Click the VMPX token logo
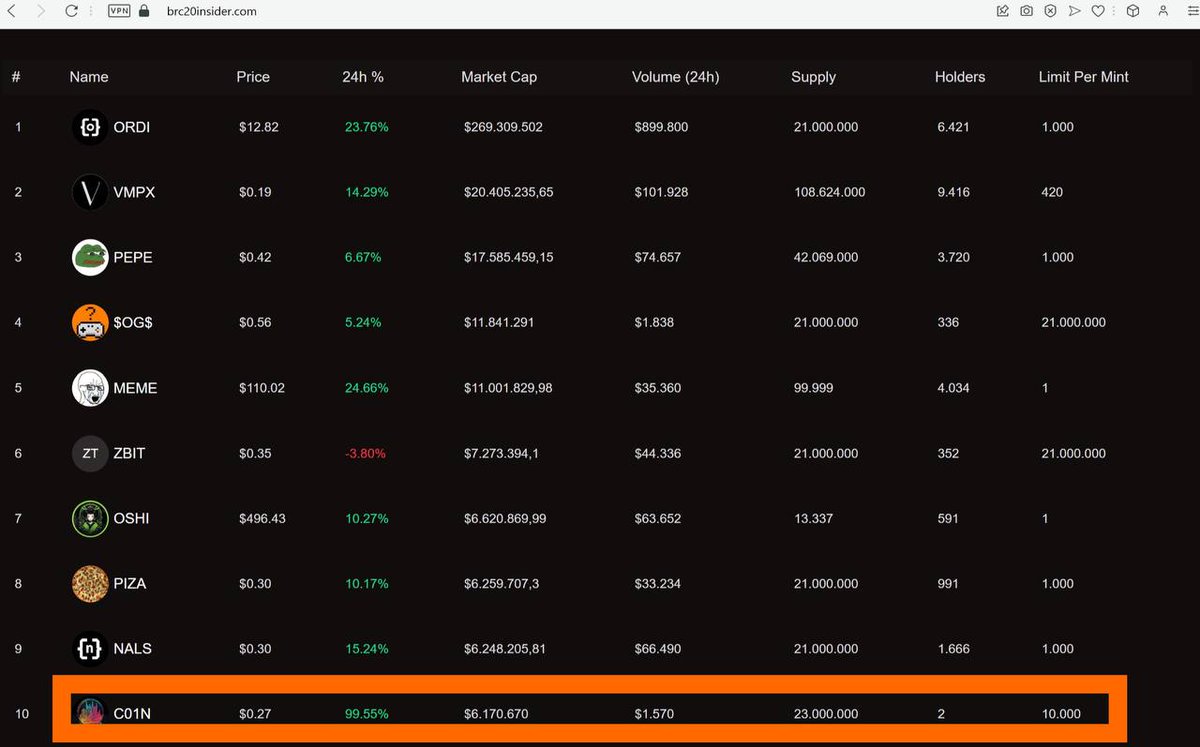Viewport: 1200px width, 747px height. [90, 192]
